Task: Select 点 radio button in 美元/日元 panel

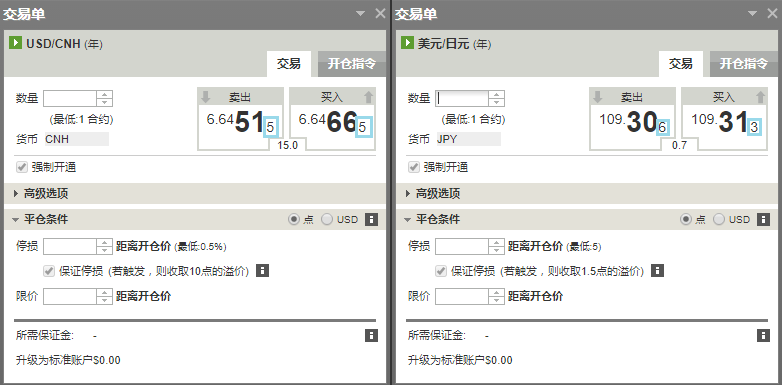Action: (686, 219)
